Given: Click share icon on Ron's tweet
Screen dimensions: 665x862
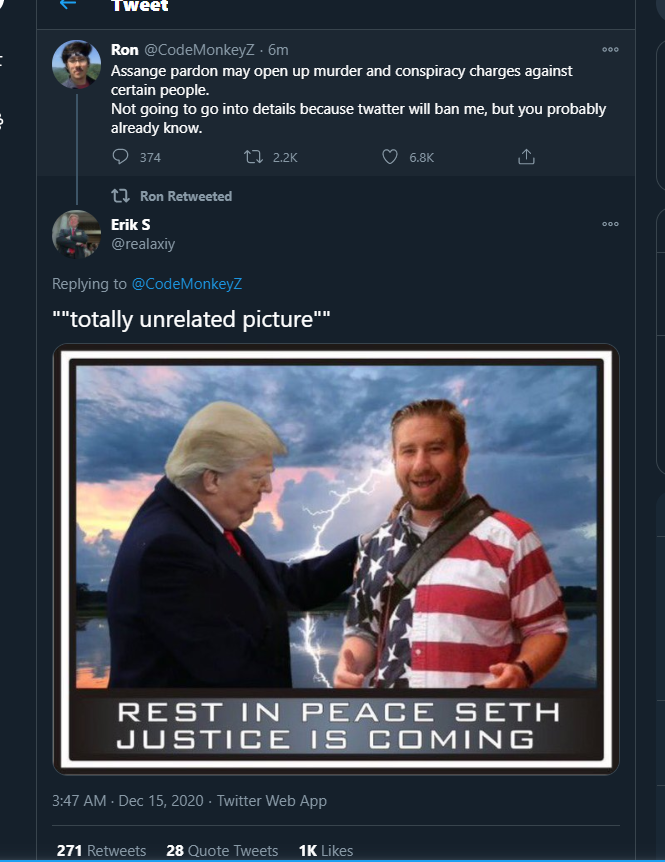Looking at the screenshot, I should 526,157.
